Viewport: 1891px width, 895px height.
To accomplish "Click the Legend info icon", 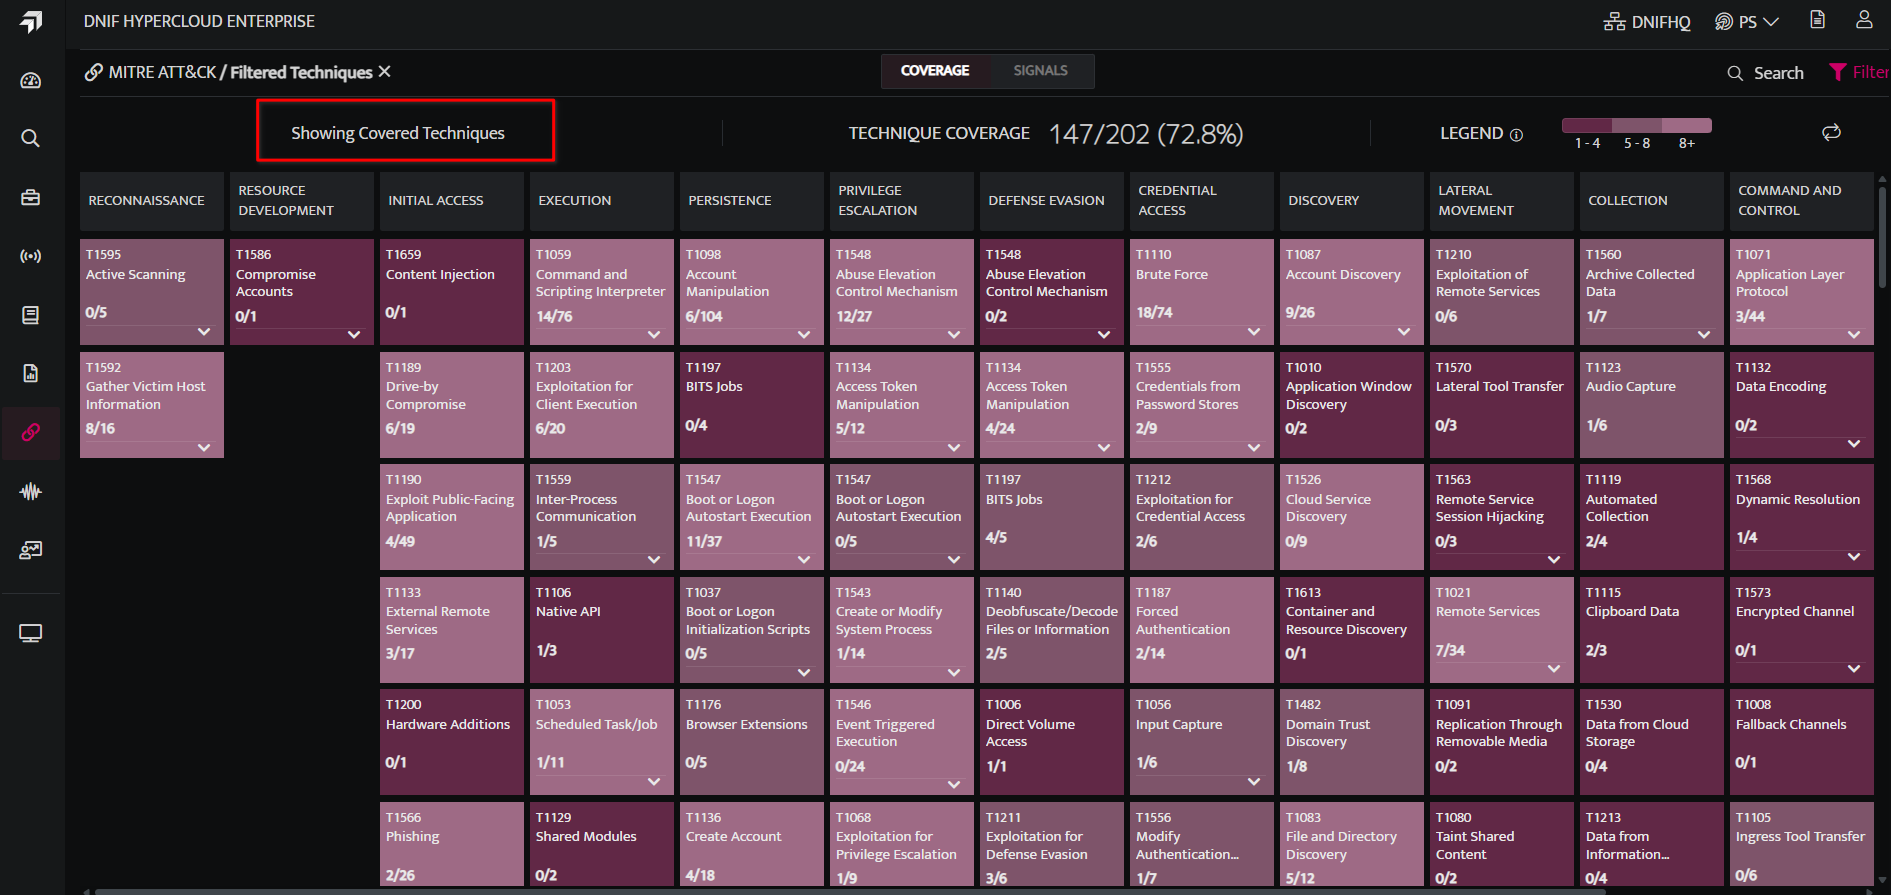I will 1516,135.
